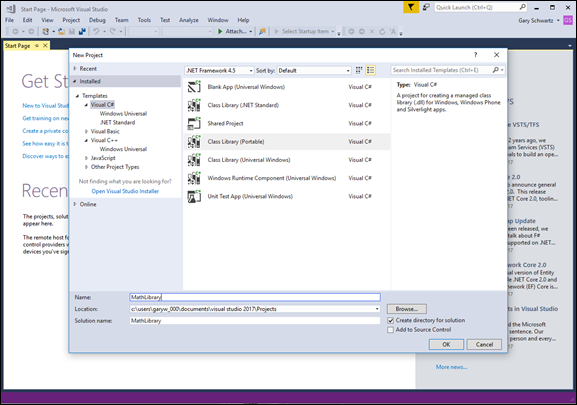The width and height of the screenshot is (577, 405).
Task: Click the Windows Runtime Component template icon
Action: coord(194,178)
